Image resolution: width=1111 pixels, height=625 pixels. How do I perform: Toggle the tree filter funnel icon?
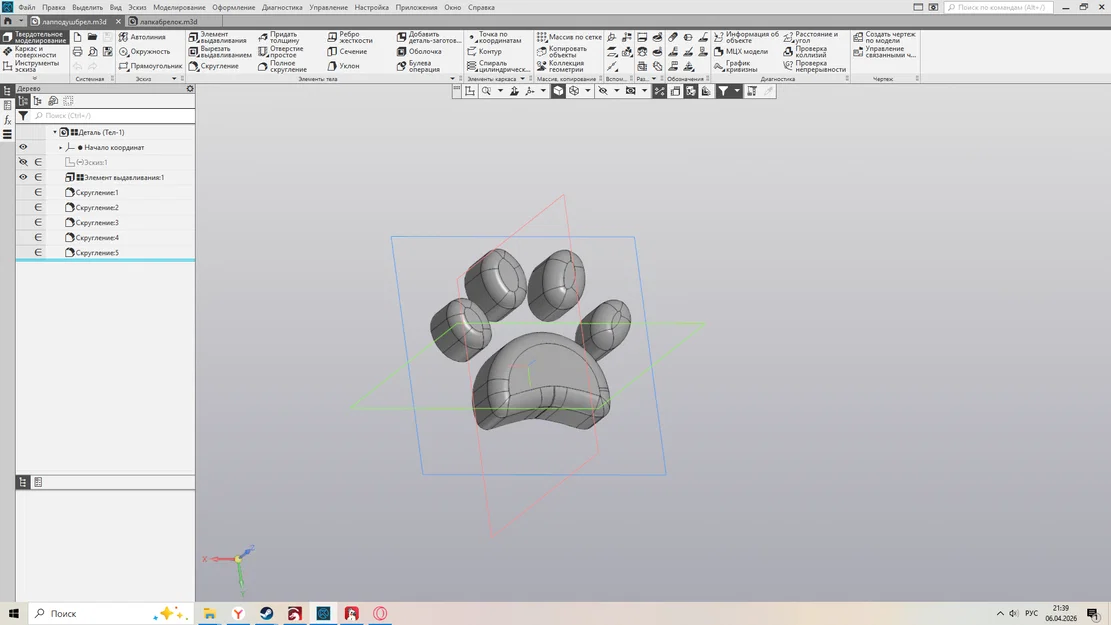[x=23, y=116]
